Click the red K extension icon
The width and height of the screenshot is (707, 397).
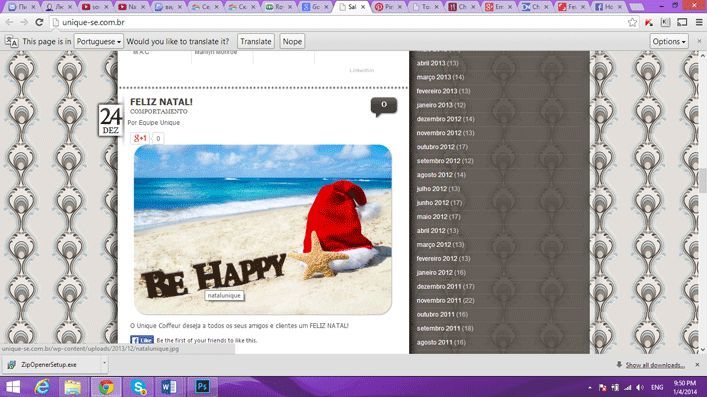click(x=649, y=22)
